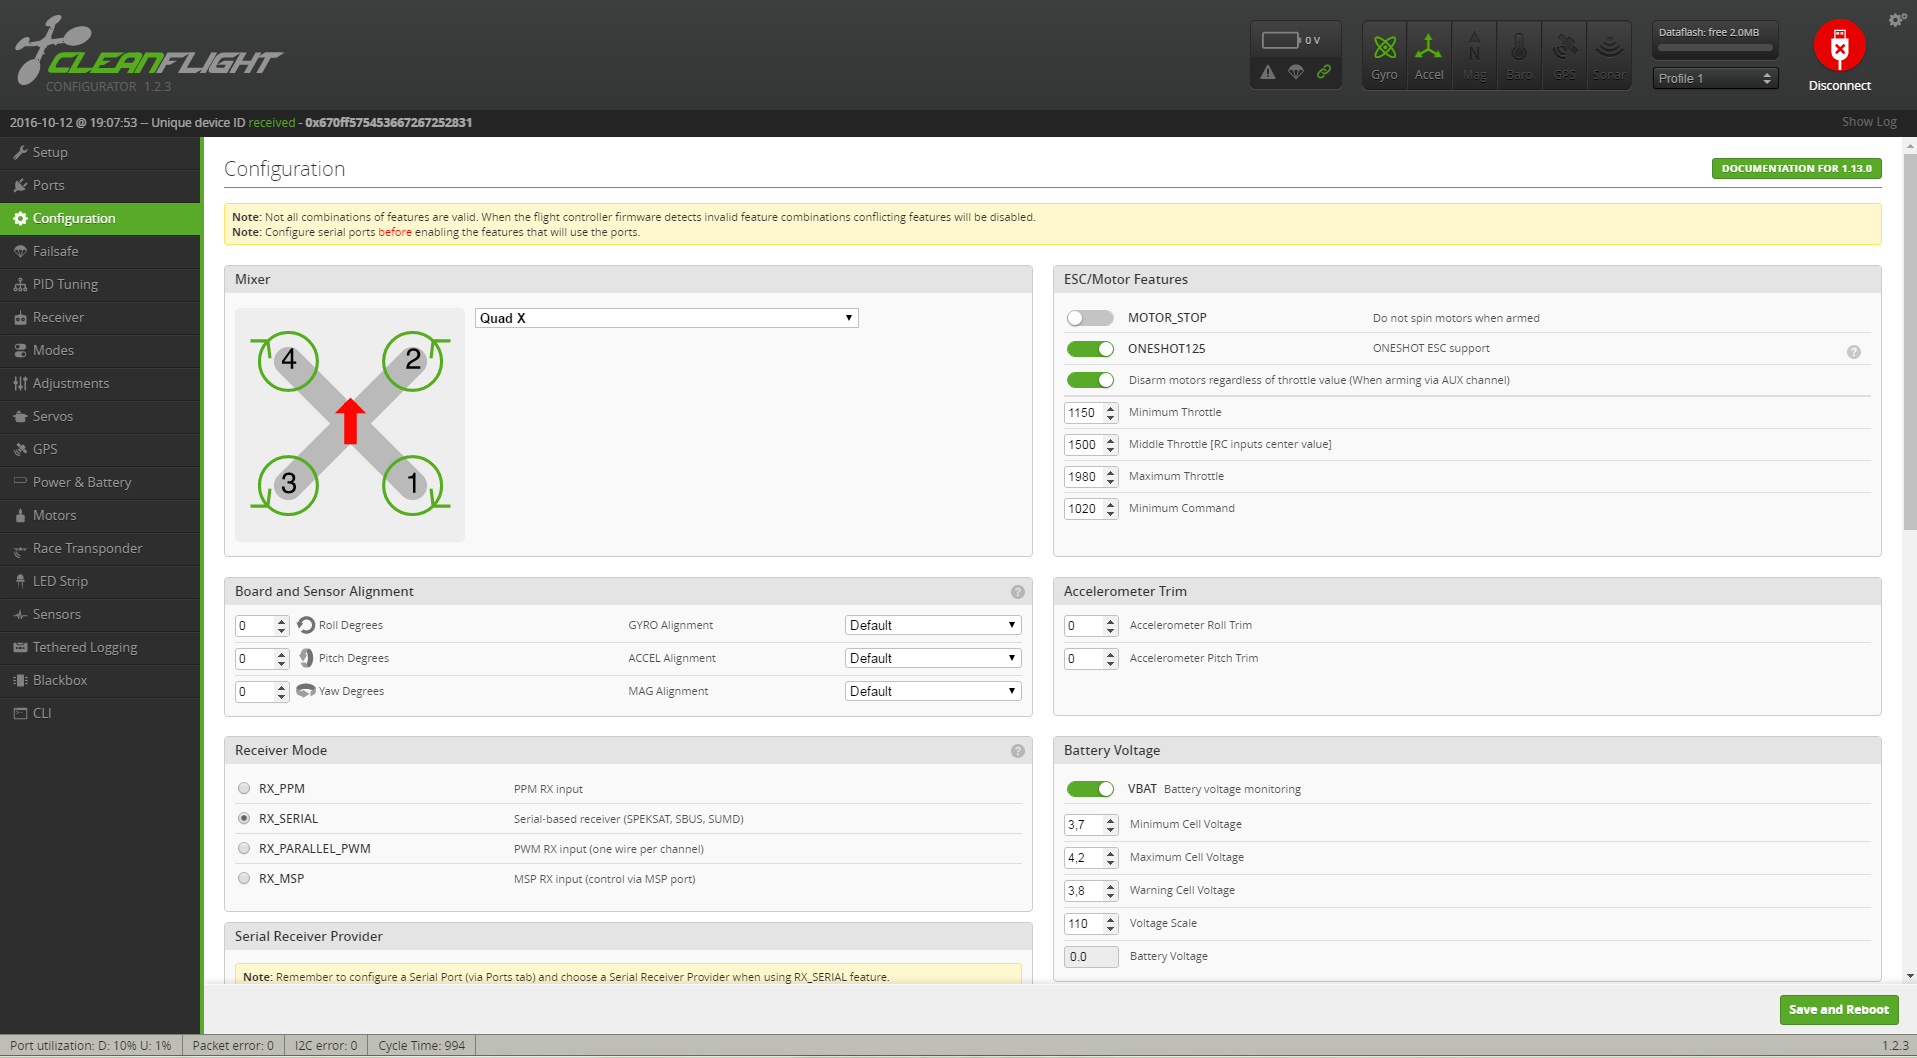Open help for ONESHOT125 ESC support
1917x1058 pixels.
click(1854, 352)
